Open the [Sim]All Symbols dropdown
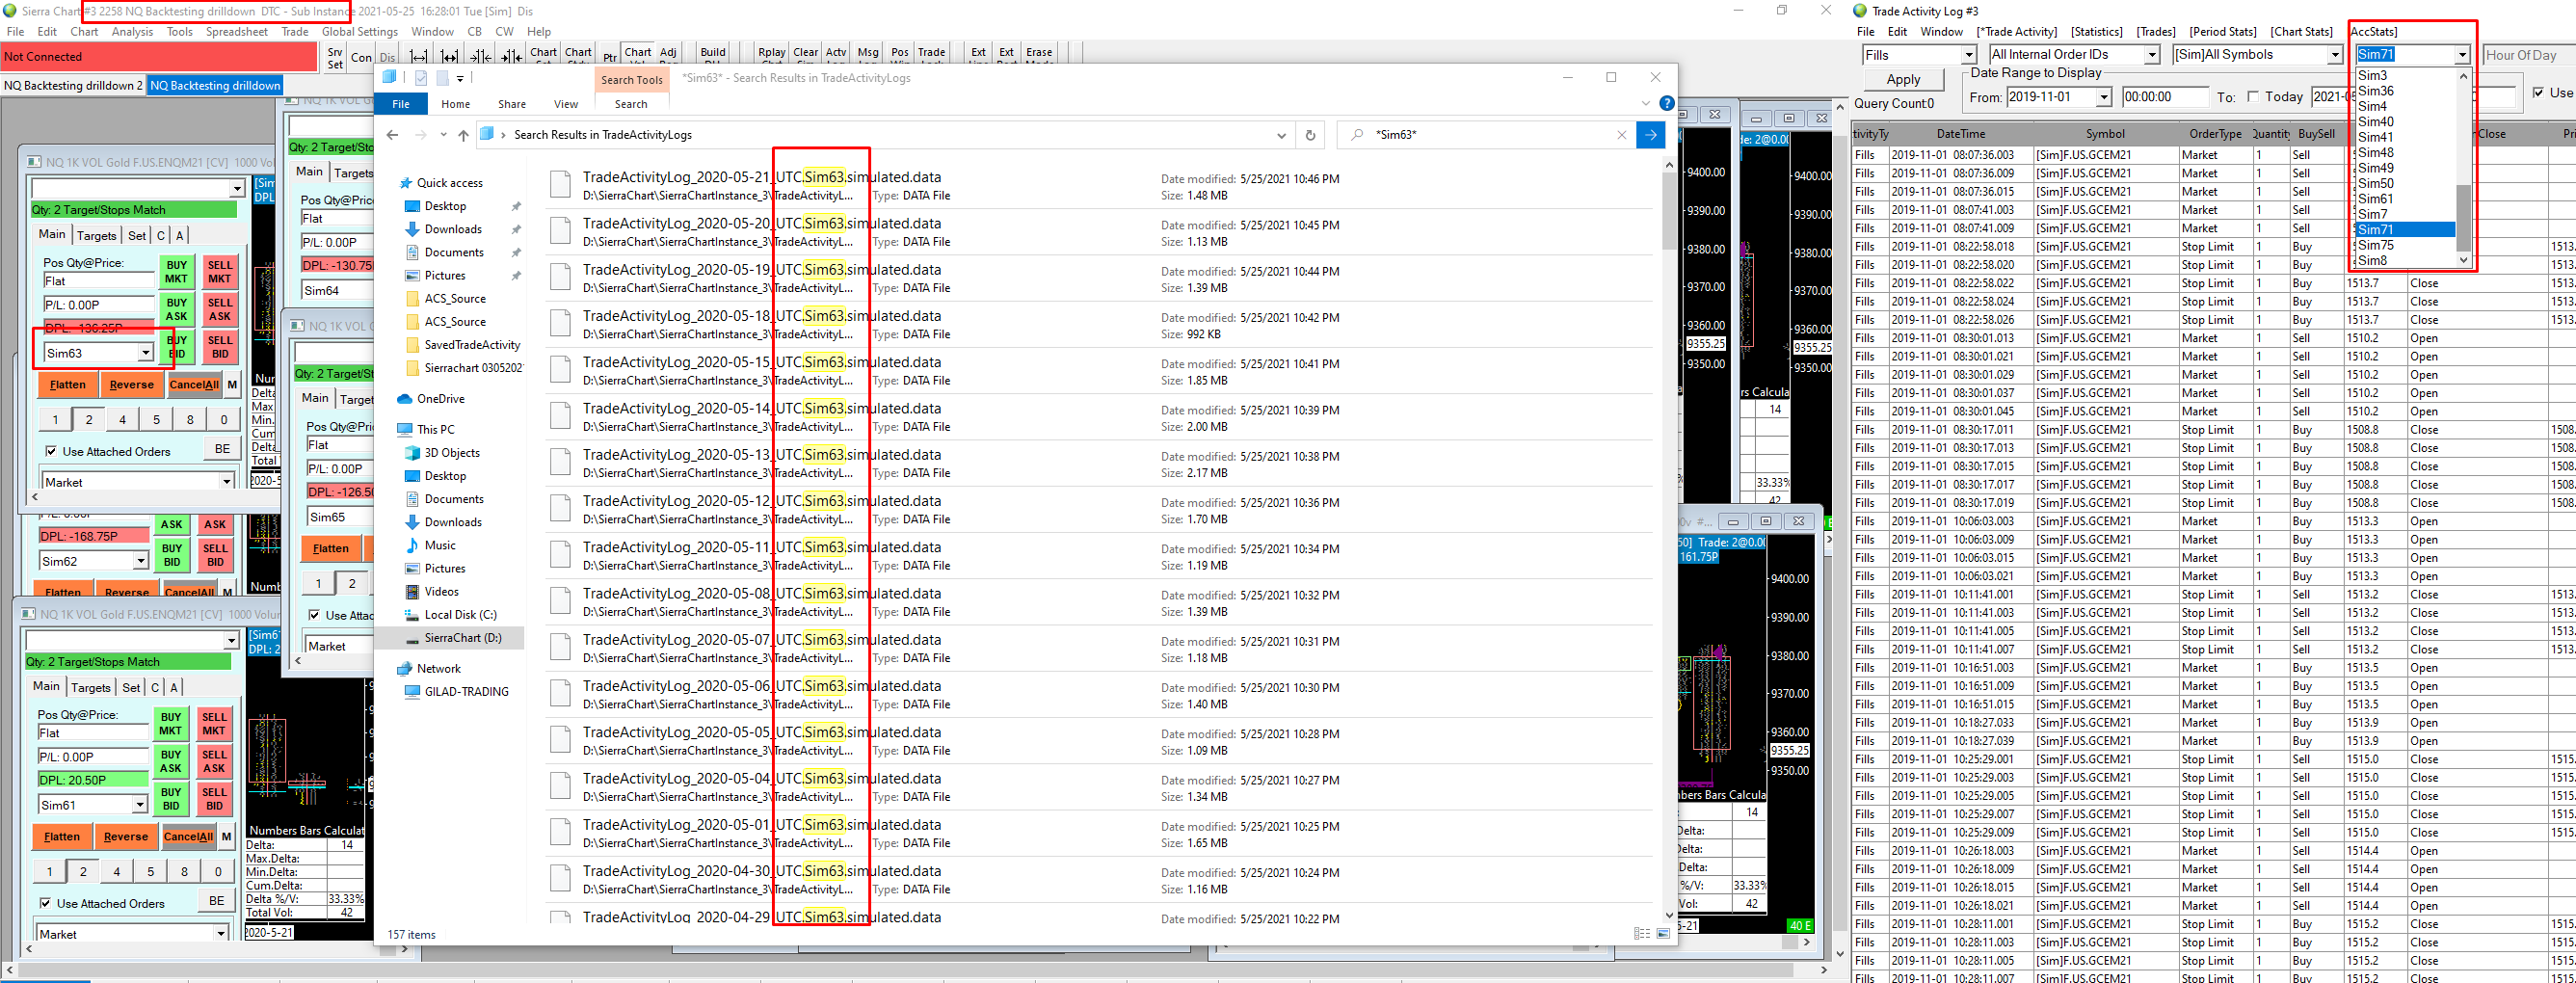The width and height of the screenshot is (2576, 983). tap(2334, 55)
